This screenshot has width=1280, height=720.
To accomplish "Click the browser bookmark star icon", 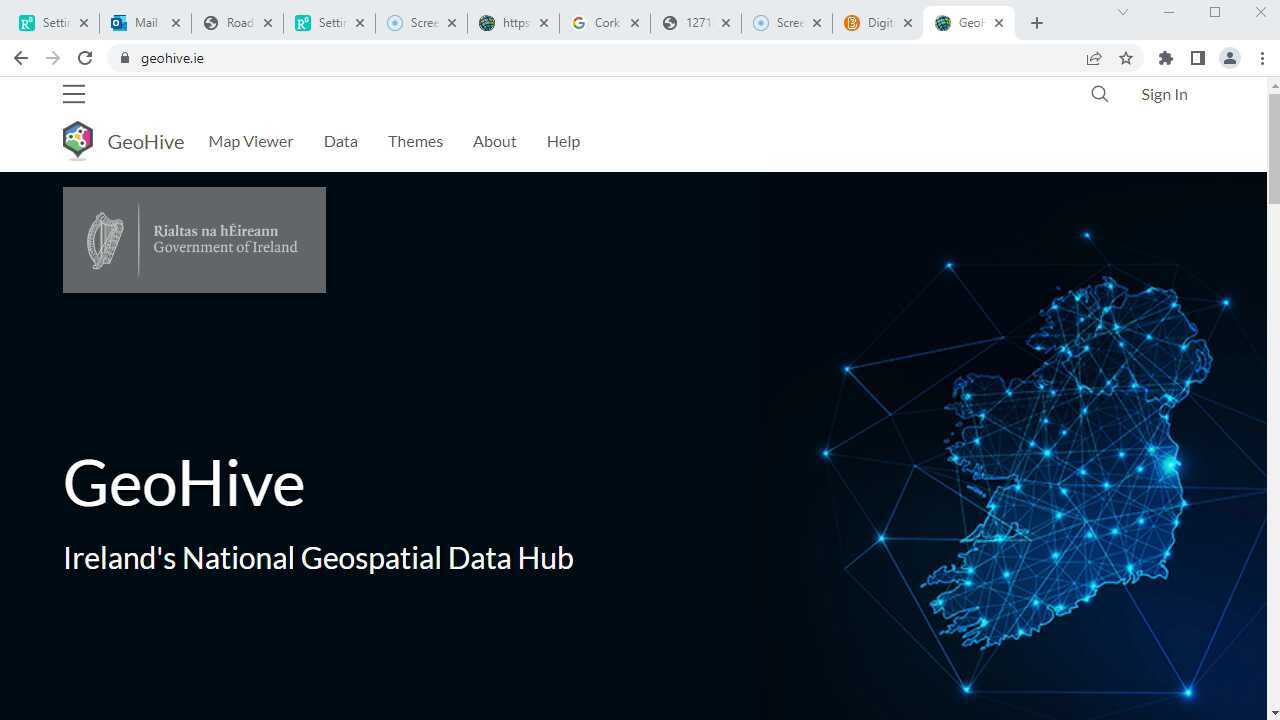I will pyautogui.click(x=1126, y=58).
